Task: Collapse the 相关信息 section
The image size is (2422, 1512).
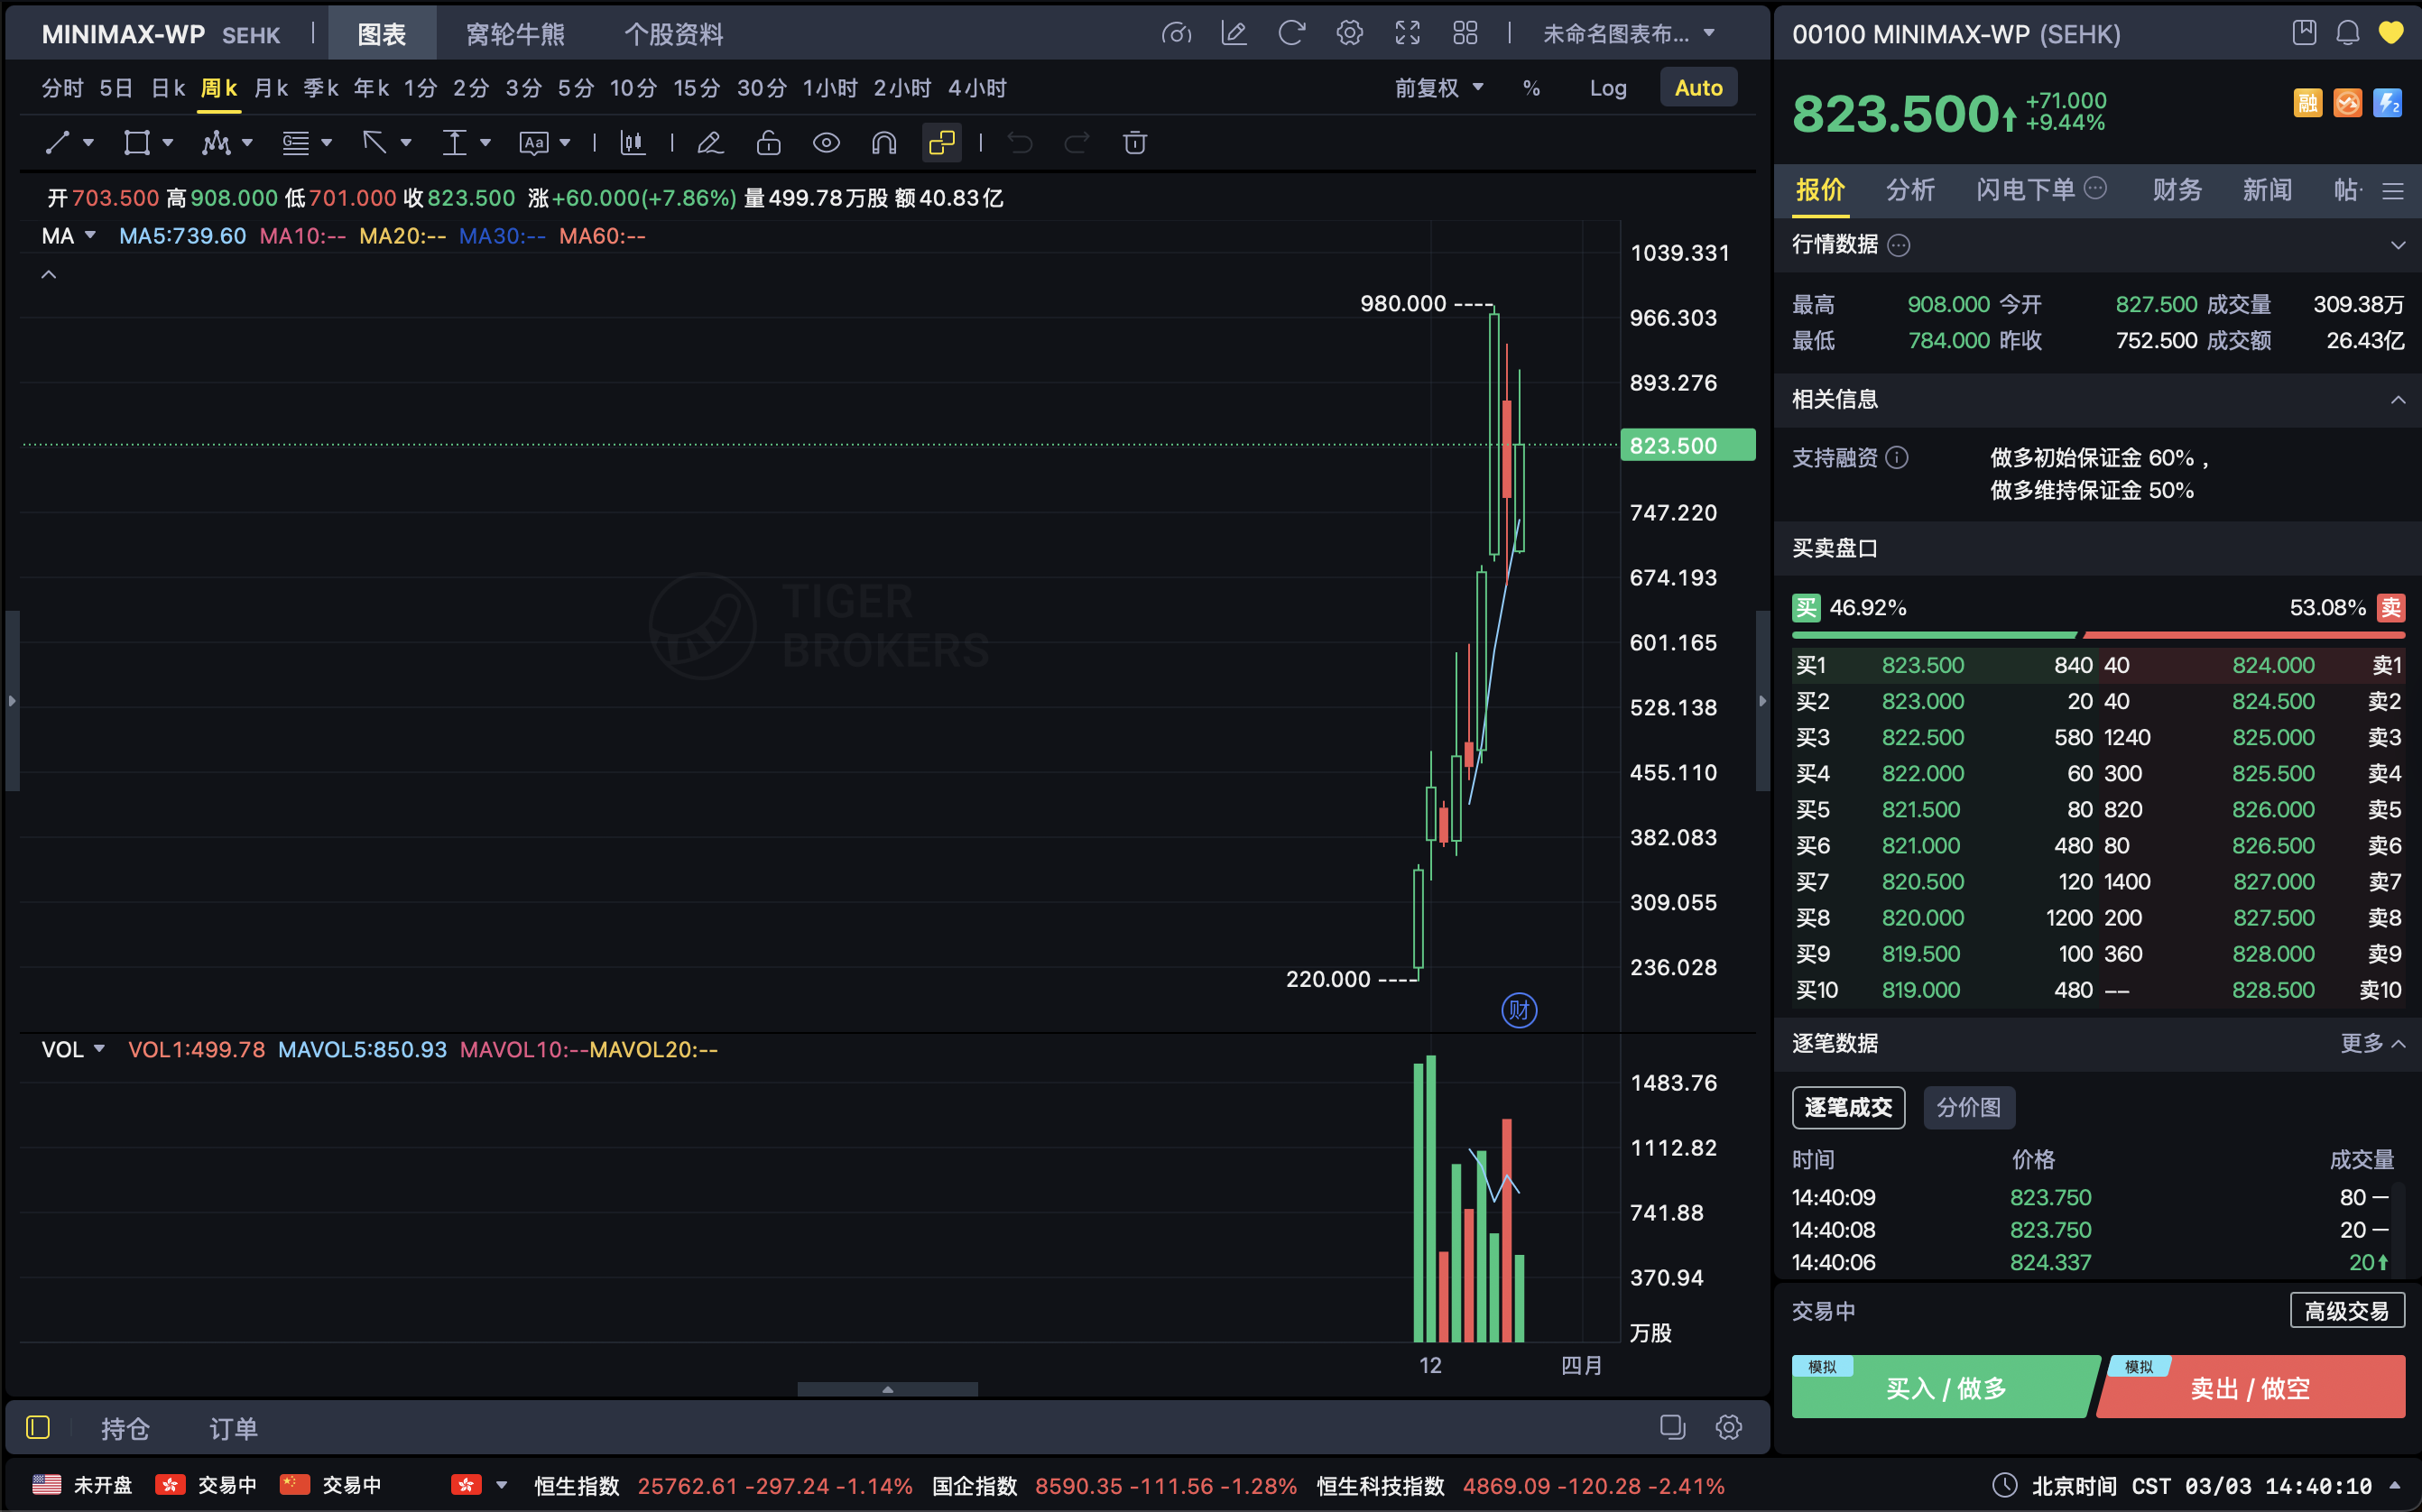Action: pyautogui.click(x=2397, y=400)
